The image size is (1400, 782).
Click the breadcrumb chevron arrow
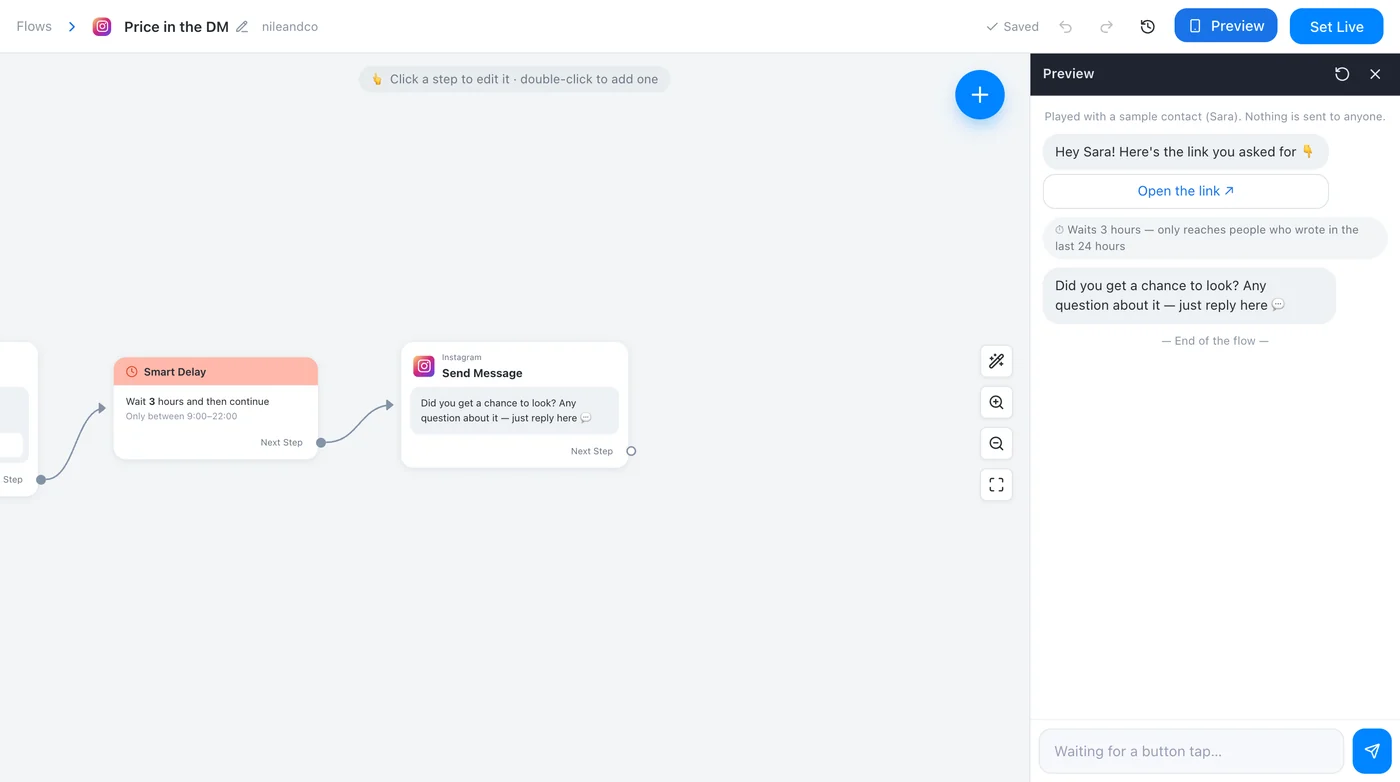point(72,27)
